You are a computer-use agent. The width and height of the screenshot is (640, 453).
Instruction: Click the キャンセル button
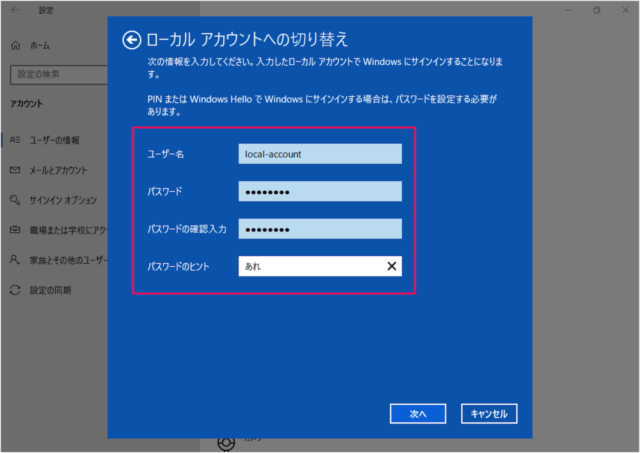[x=489, y=414]
